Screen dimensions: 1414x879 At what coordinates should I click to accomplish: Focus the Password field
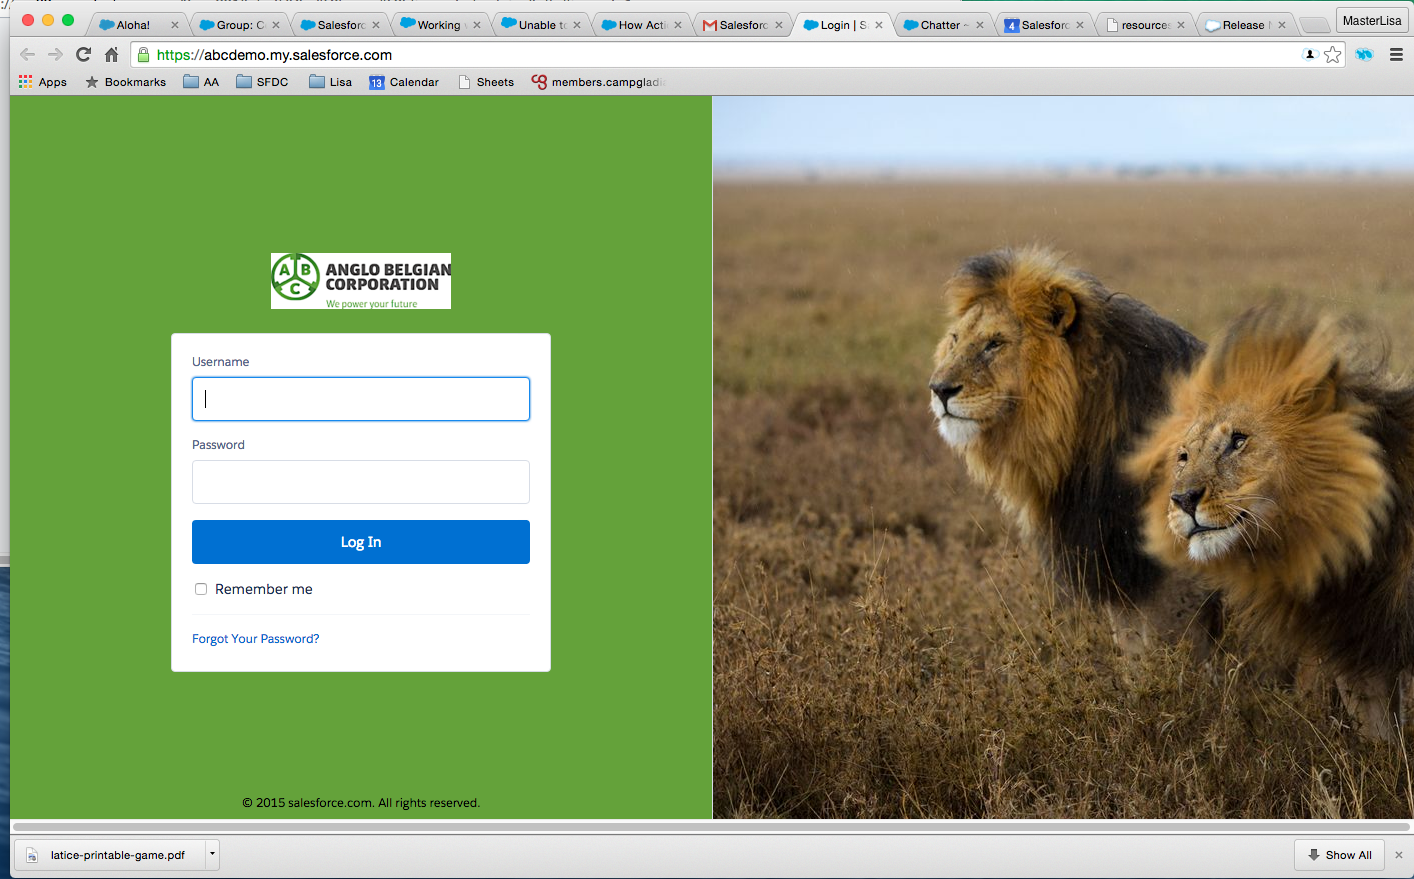[361, 482]
